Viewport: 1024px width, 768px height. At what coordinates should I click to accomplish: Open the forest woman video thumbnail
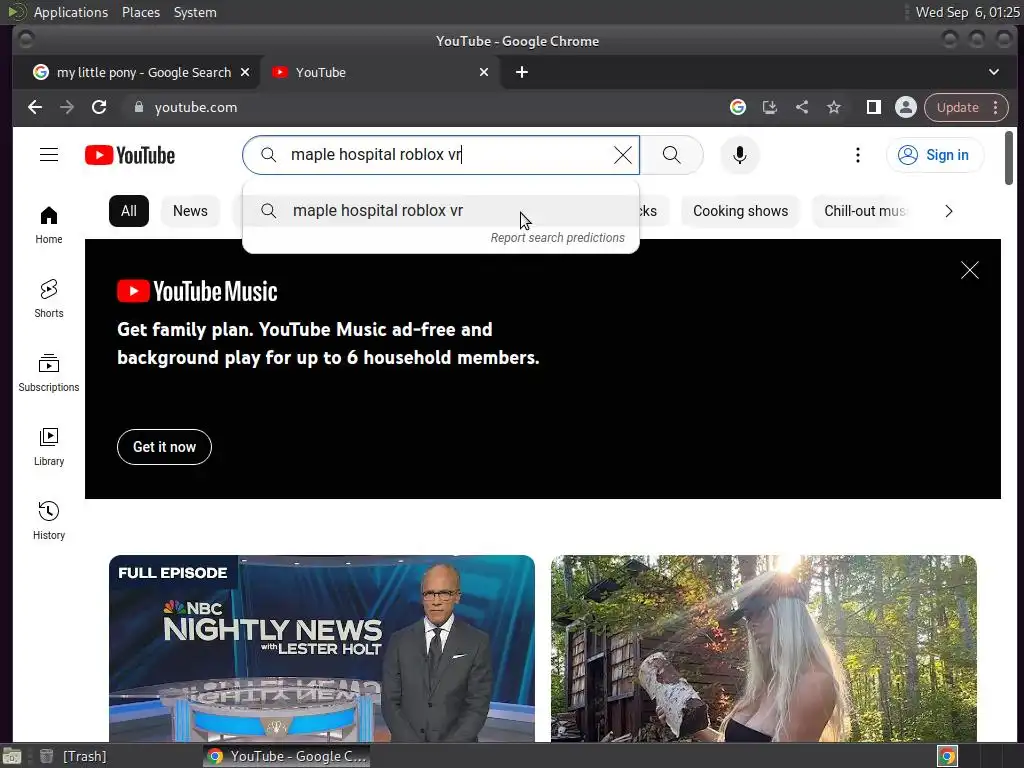pos(764,648)
